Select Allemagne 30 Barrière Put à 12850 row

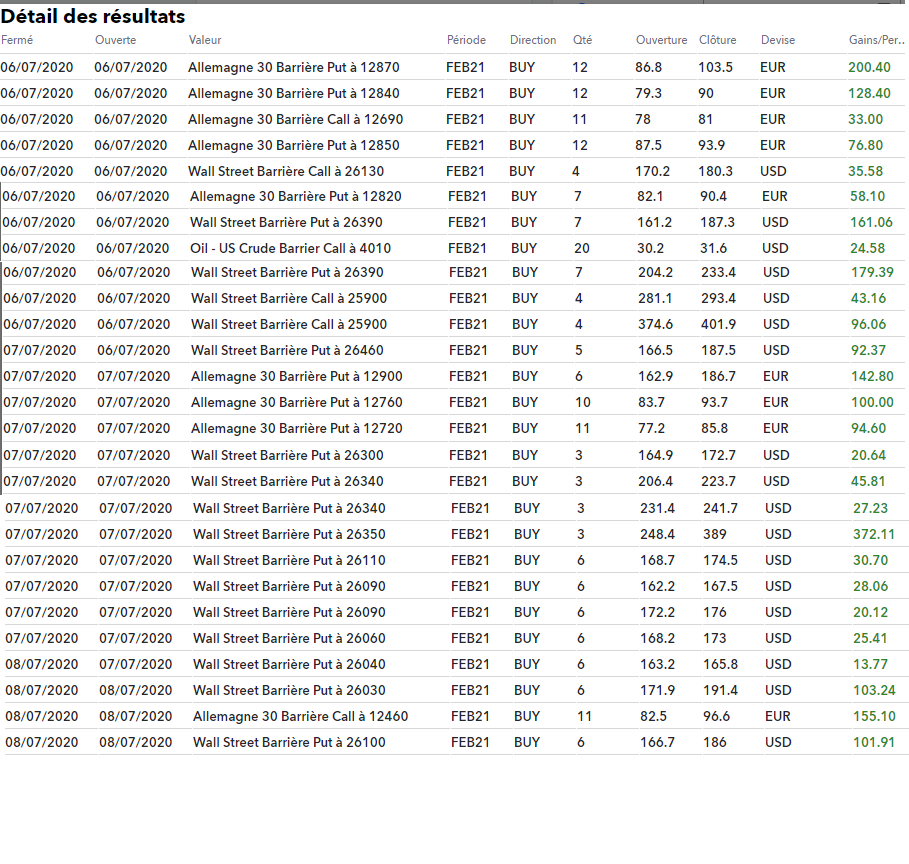[x=452, y=146]
